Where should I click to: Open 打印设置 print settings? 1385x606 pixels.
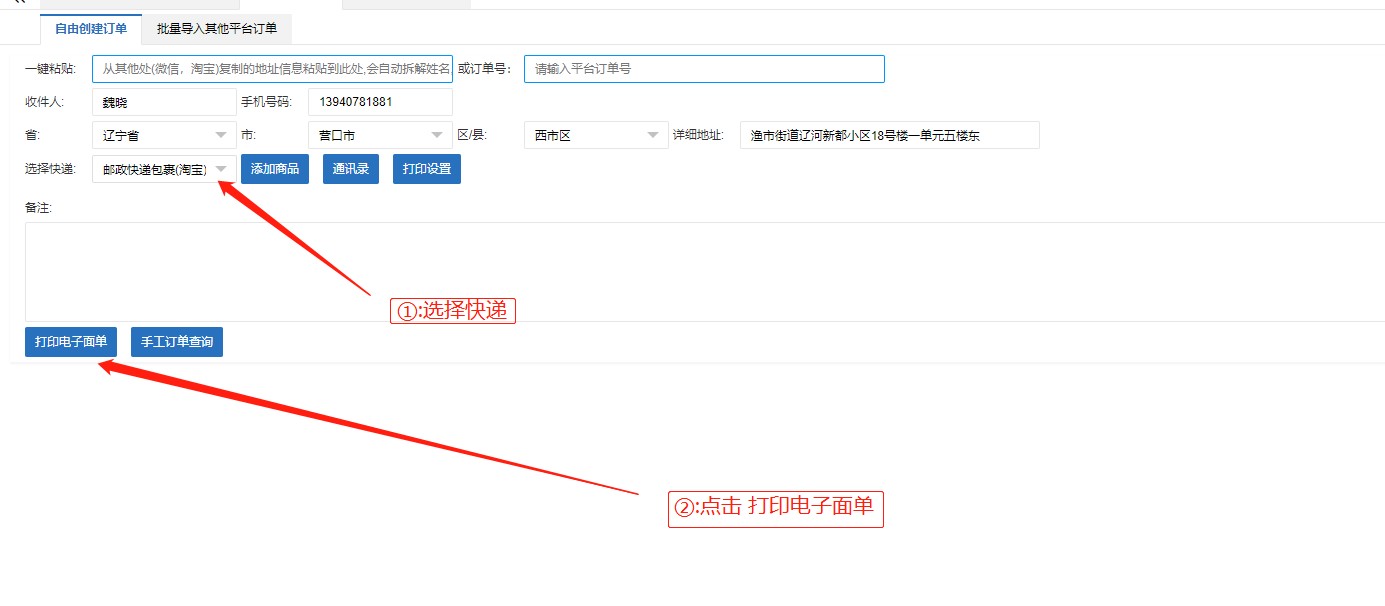pos(427,169)
